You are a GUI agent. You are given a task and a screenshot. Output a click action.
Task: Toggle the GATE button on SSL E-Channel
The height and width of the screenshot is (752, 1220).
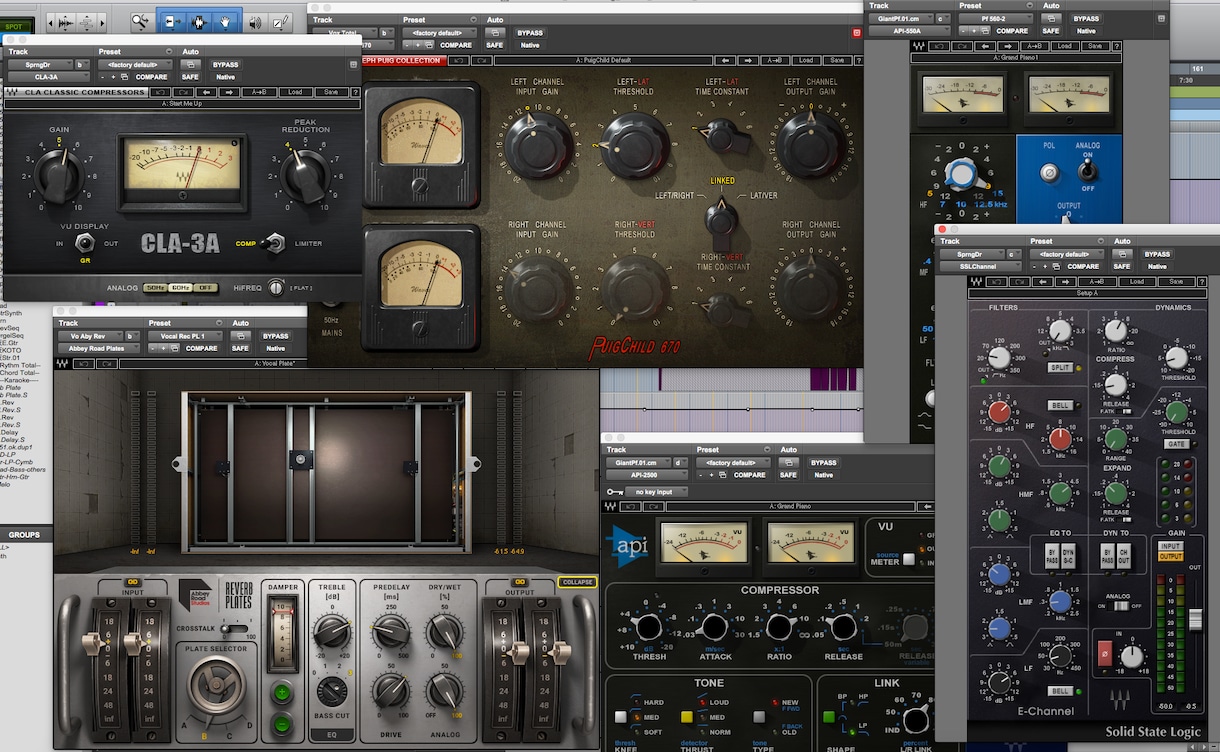1176,443
